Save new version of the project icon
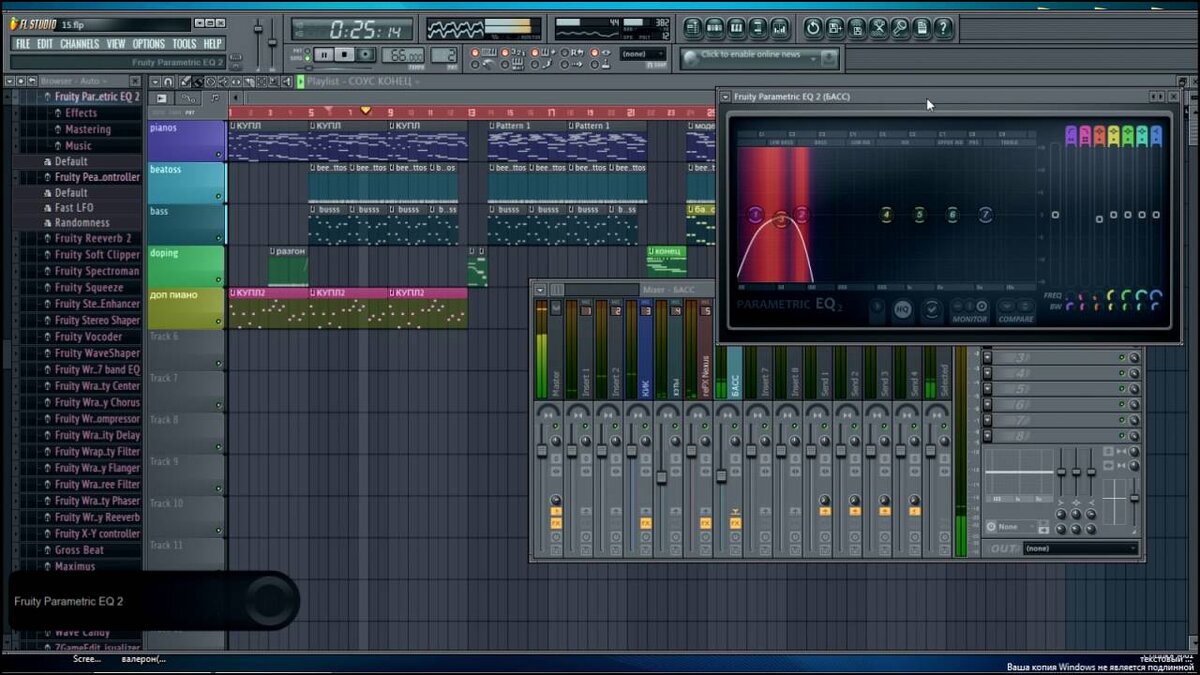The height and width of the screenshot is (675, 1200). (x=834, y=28)
